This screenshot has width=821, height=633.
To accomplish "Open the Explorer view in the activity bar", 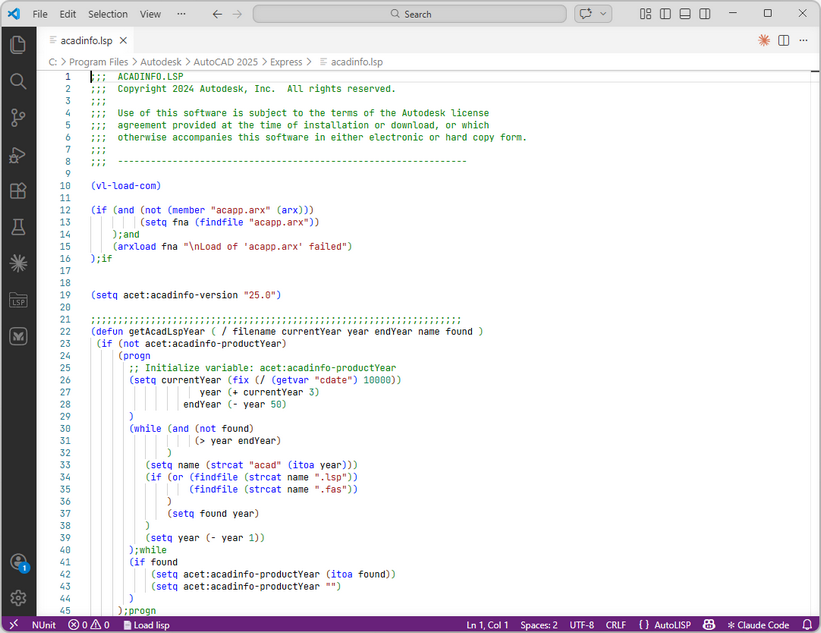I will 17,44.
